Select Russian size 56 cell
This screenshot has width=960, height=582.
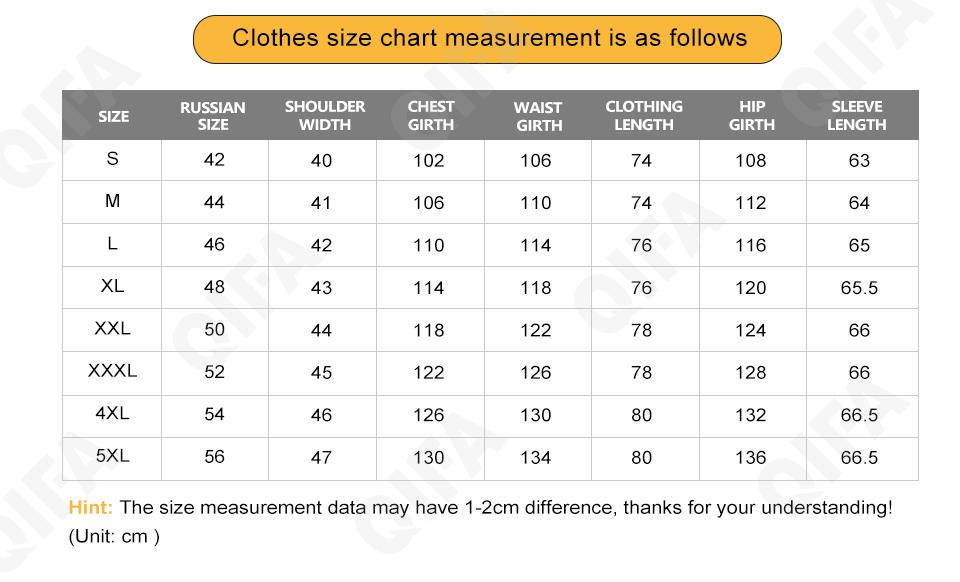click(x=214, y=457)
